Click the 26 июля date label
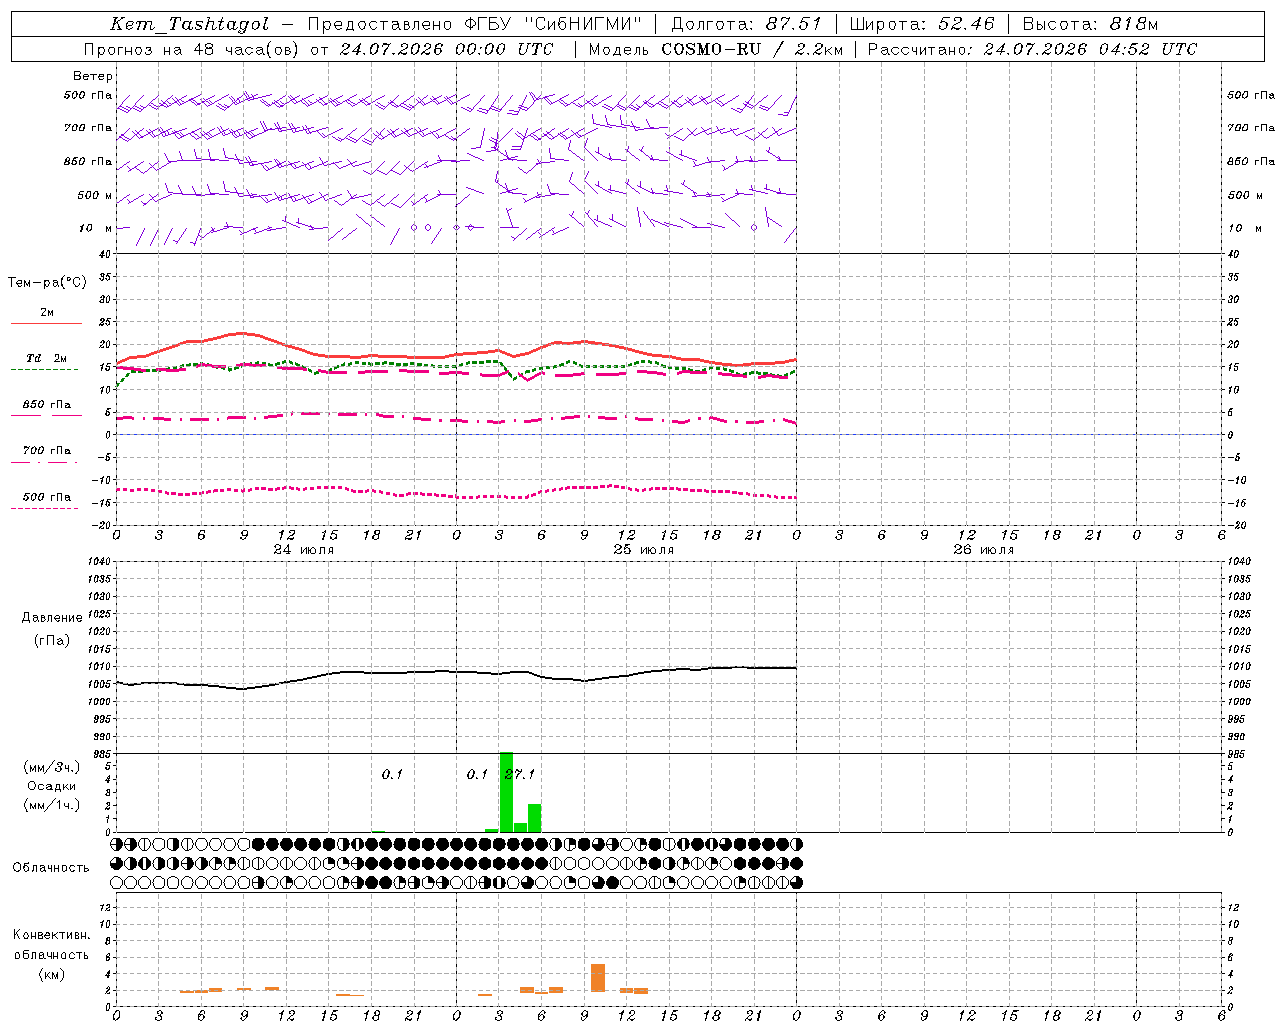 point(983,550)
